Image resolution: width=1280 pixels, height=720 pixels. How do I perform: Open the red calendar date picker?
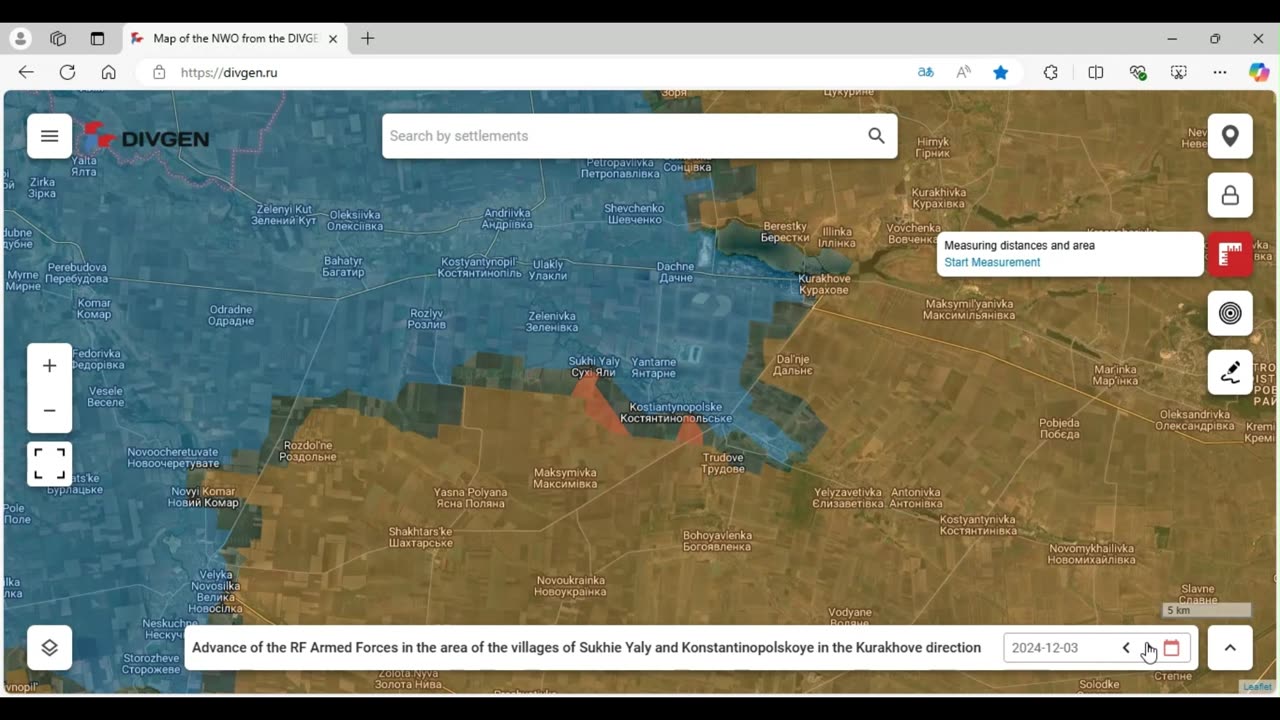click(1172, 648)
